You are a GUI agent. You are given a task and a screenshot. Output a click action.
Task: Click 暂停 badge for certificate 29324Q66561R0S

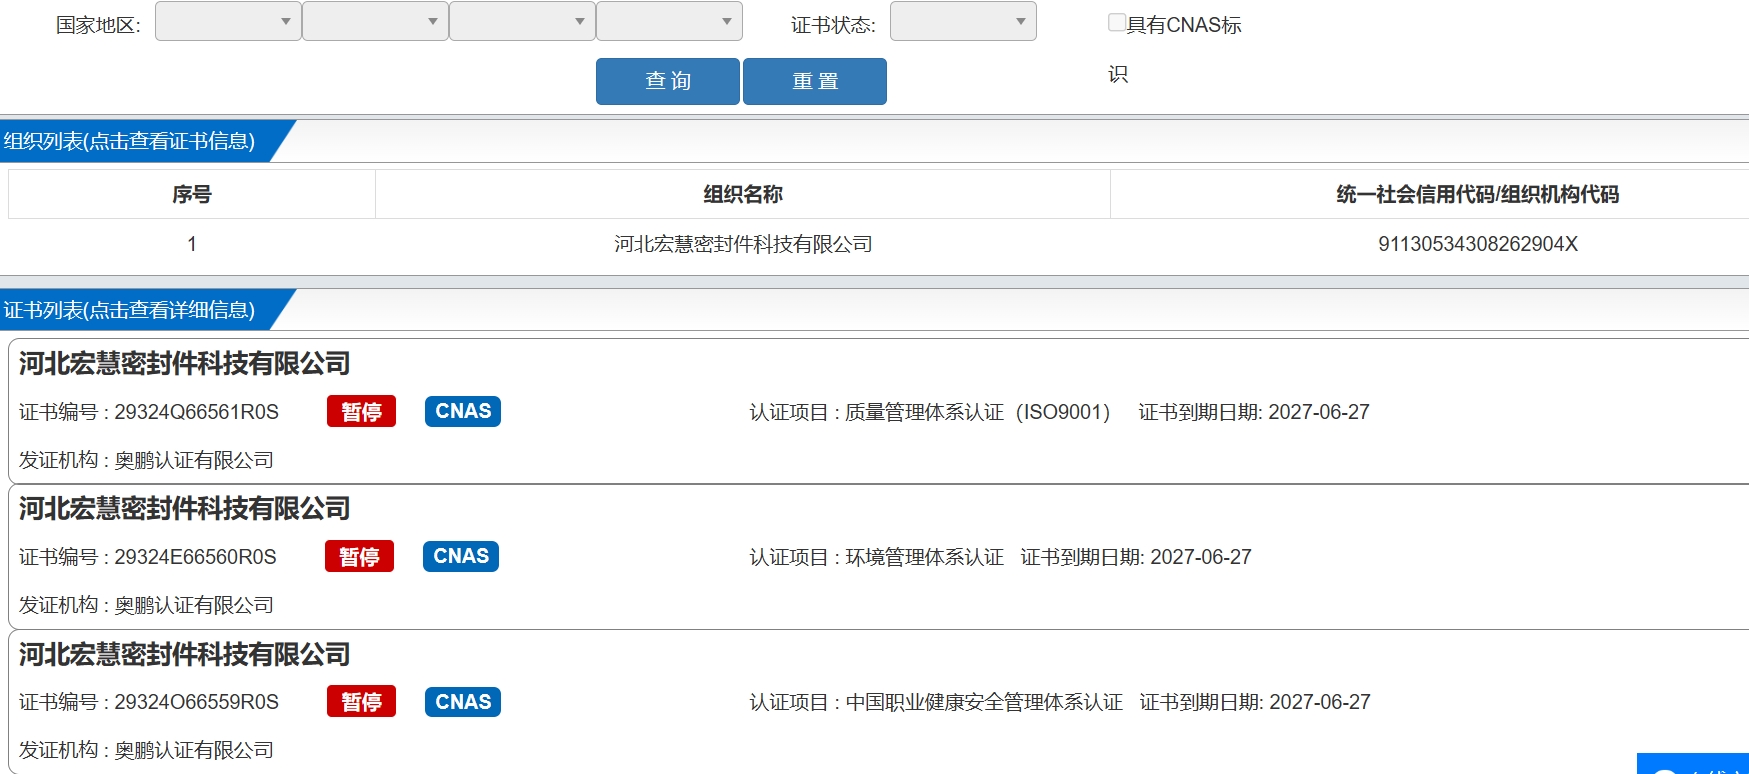click(361, 412)
